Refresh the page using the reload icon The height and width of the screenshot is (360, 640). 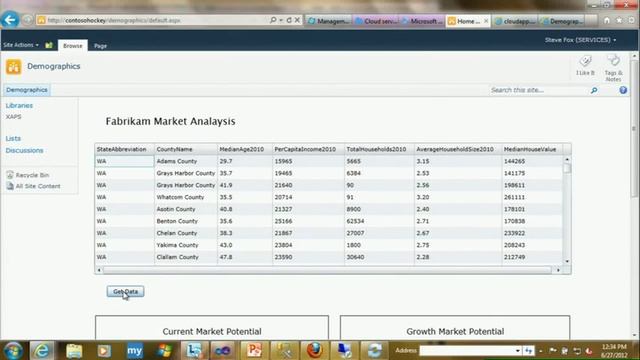(x=289, y=20)
